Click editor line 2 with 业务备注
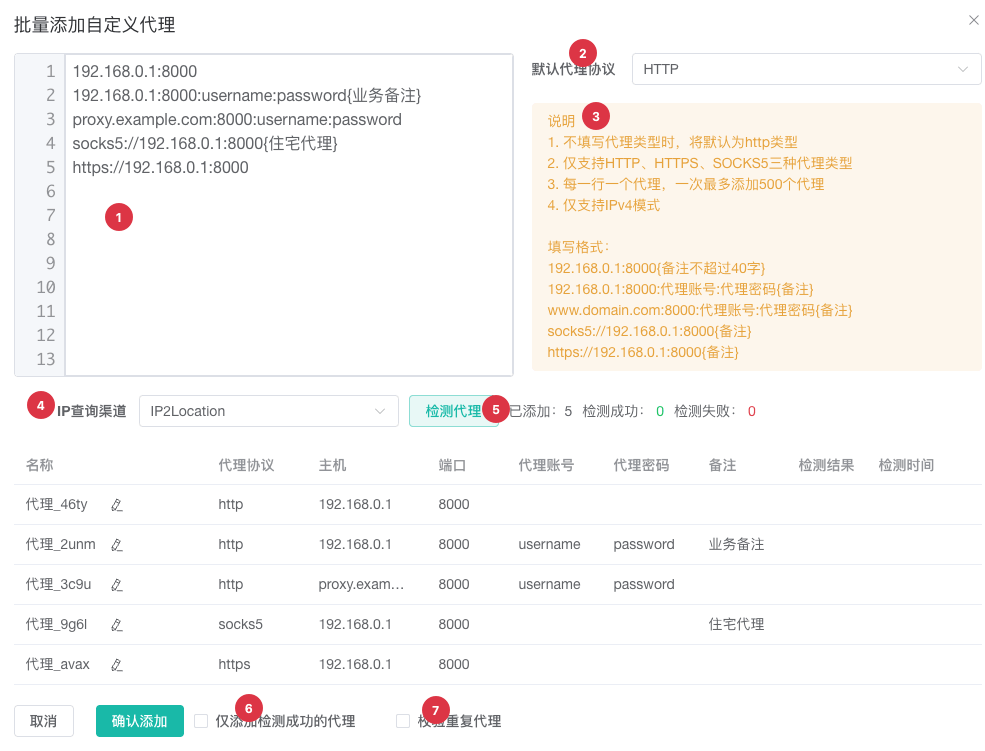The width and height of the screenshot is (985, 751). pyautogui.click(x=246, y=95)
